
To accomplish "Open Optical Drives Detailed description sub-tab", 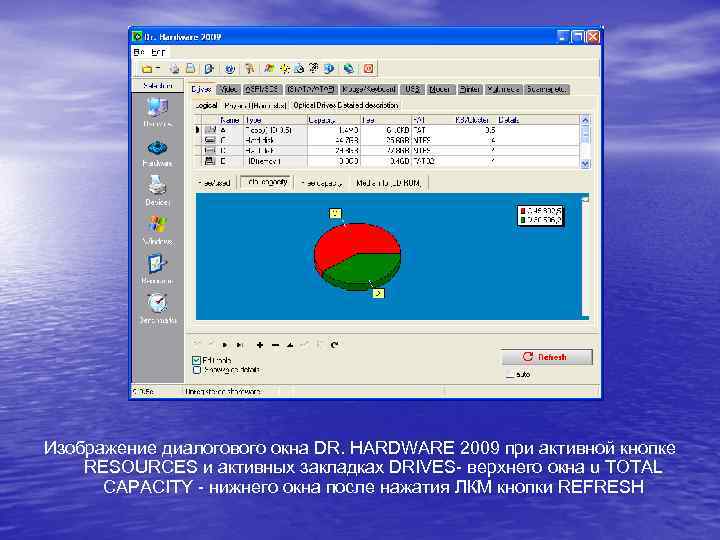I will point(346,105).
